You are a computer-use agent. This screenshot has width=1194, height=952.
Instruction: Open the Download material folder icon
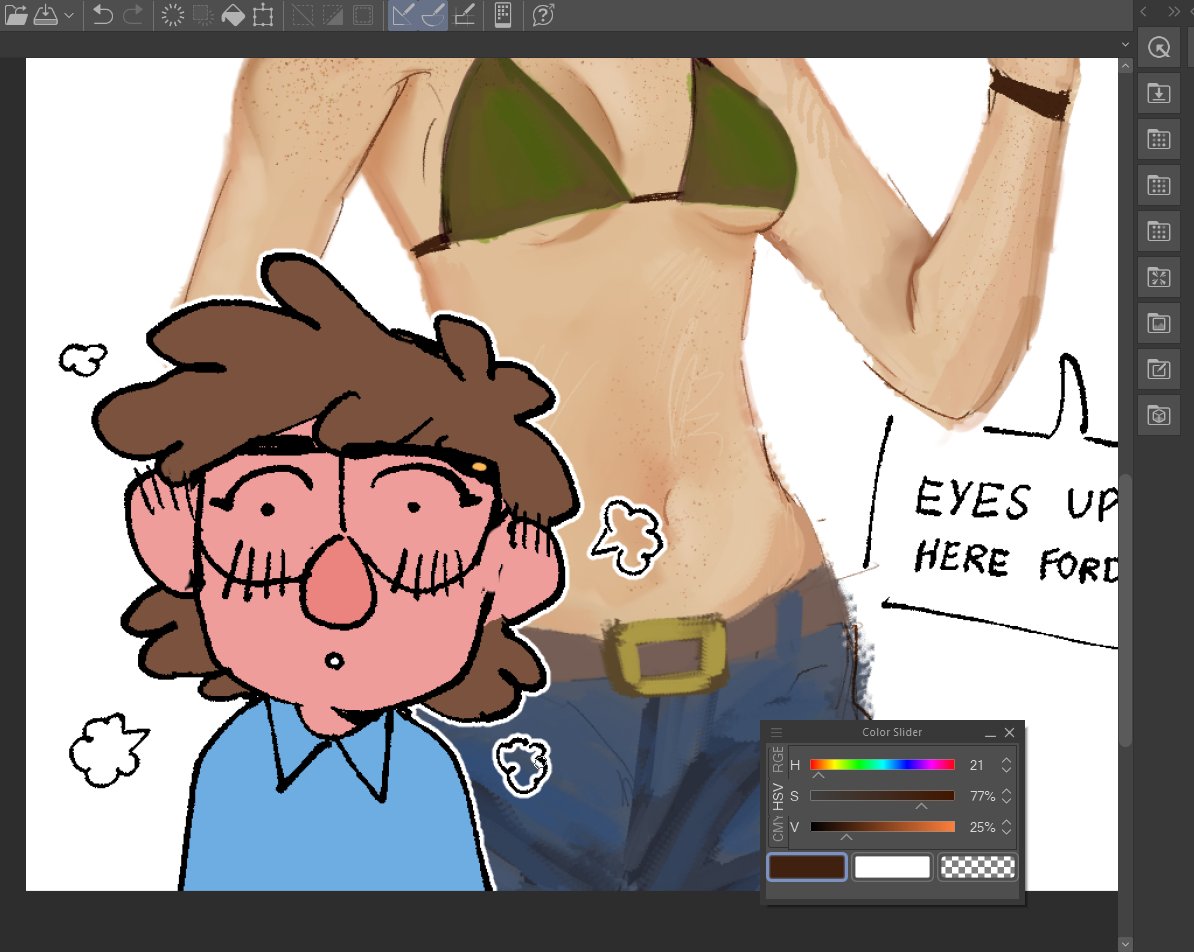[1159, 94]
